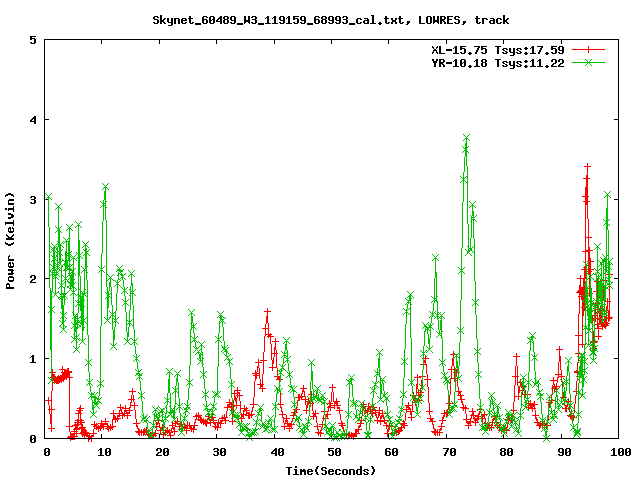Screen dimensions: 640x480
Task: Select the YR-10.18 Tsys:11.22 legend label
Action: (498, 63)
